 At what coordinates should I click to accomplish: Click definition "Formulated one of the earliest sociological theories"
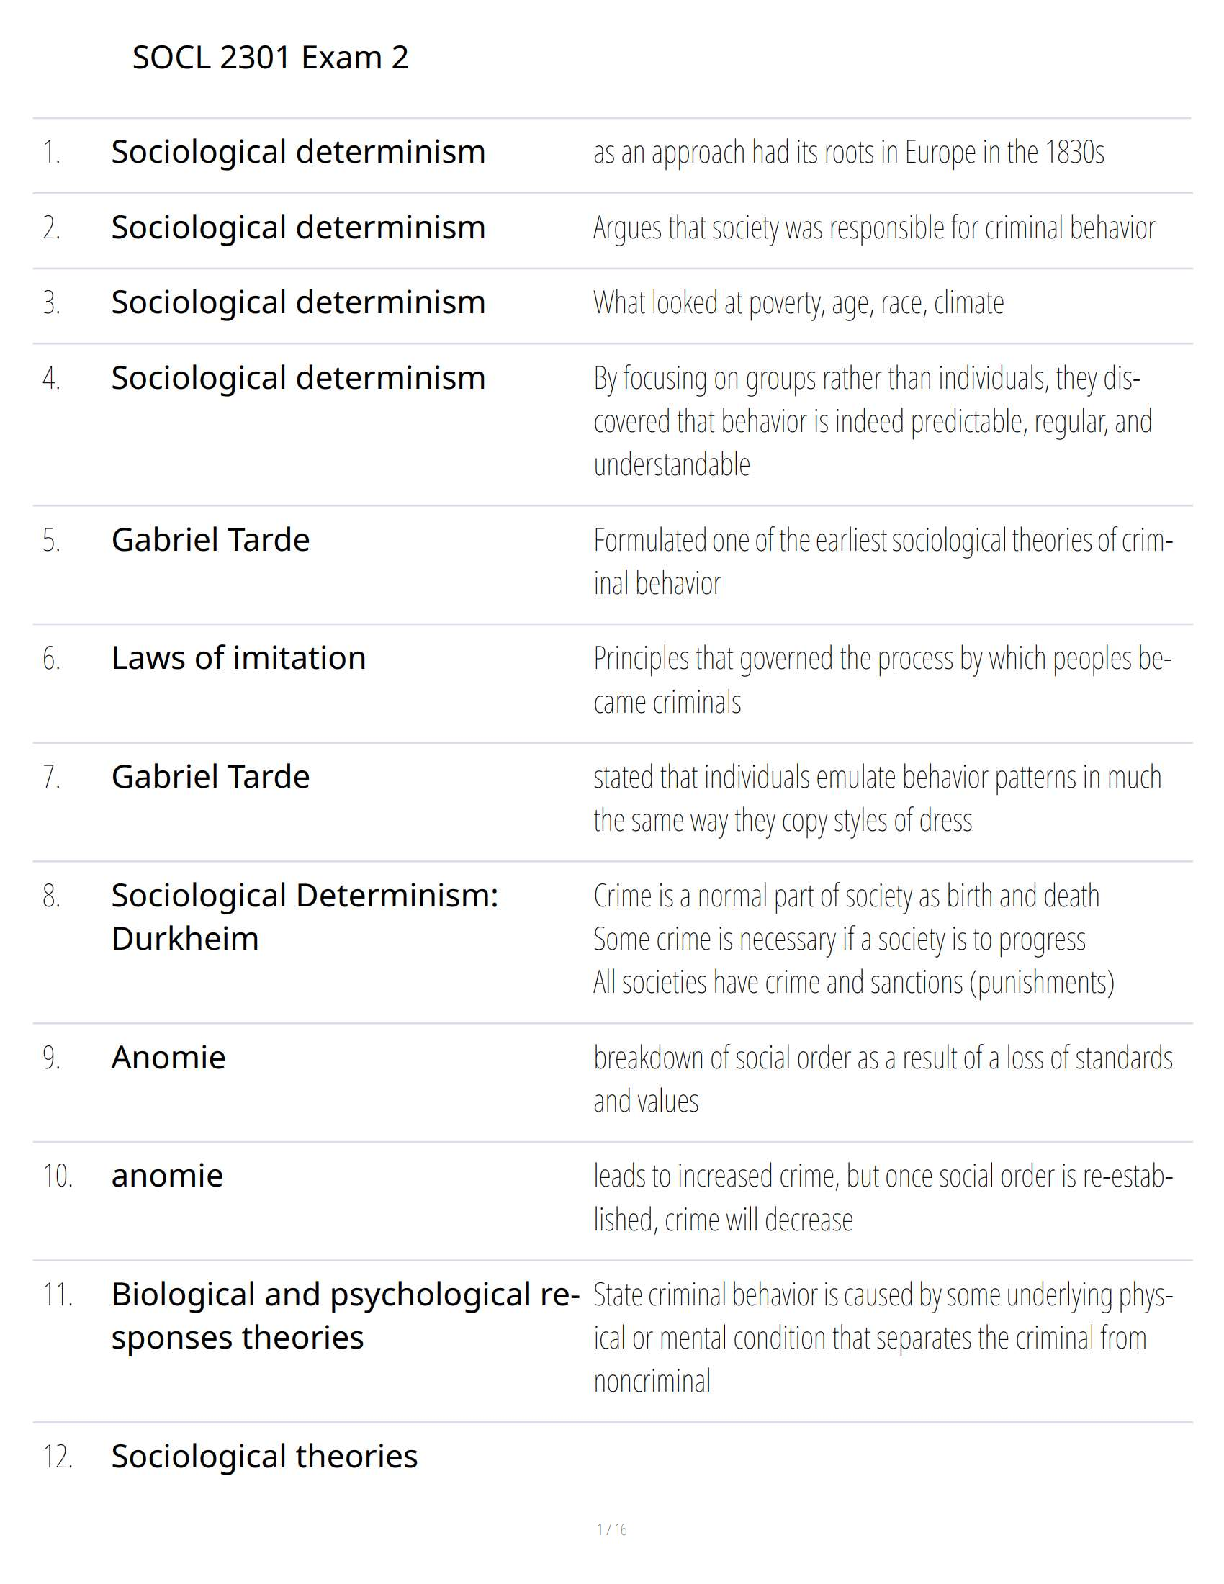coord(882,561)
